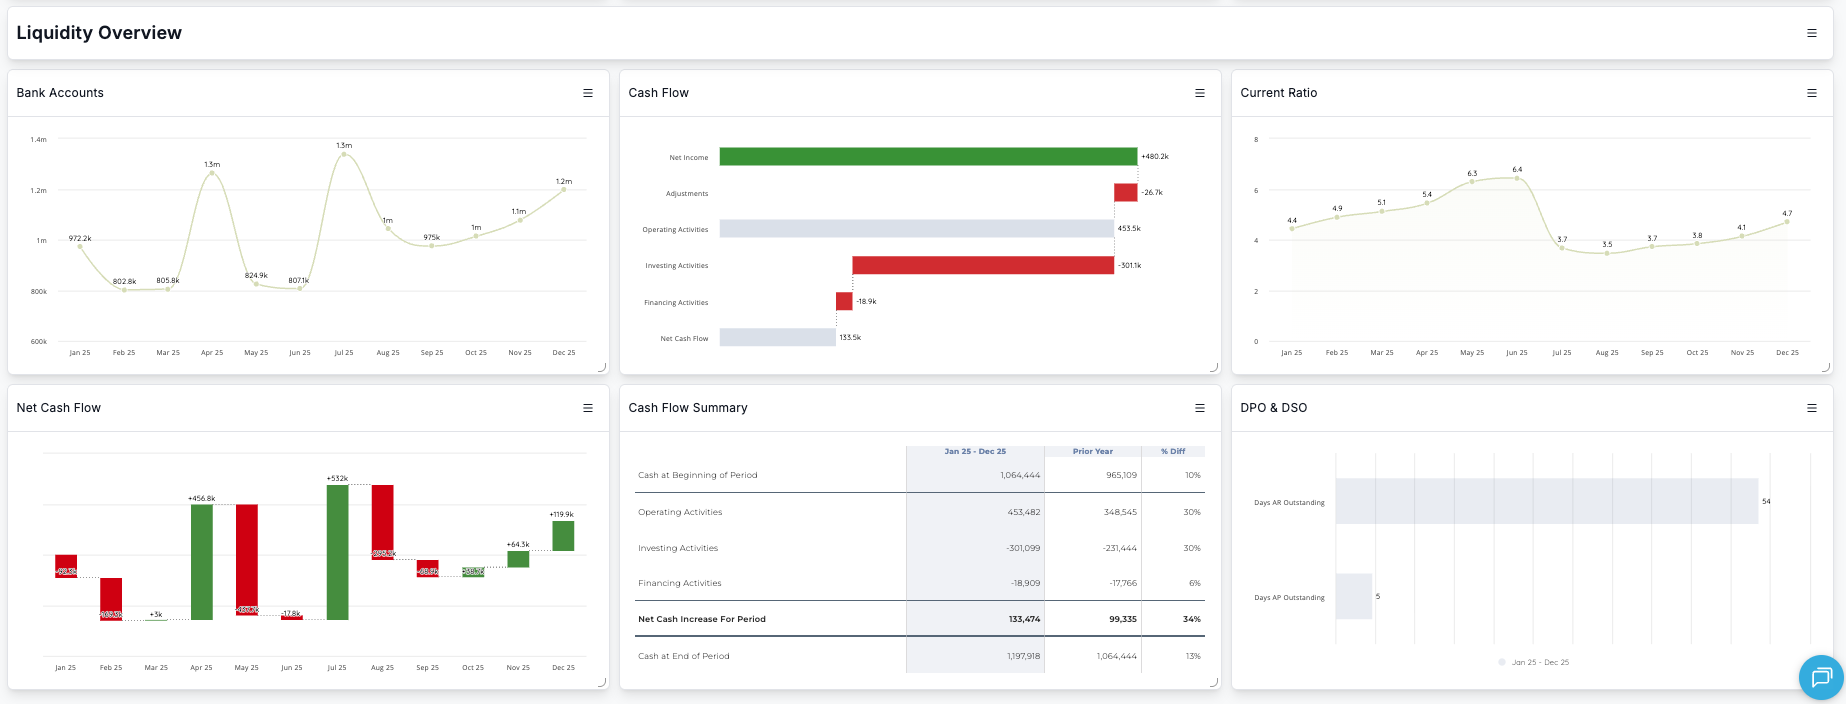Open Cash Flow panel menu icon
1846x704 pixels.
pos(1200,93)
